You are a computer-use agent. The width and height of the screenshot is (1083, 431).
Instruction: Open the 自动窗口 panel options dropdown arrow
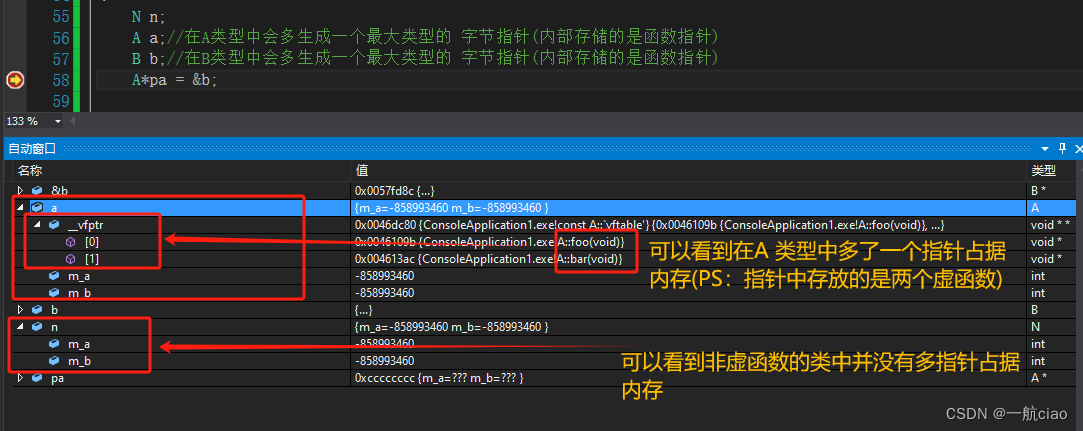1046,149
